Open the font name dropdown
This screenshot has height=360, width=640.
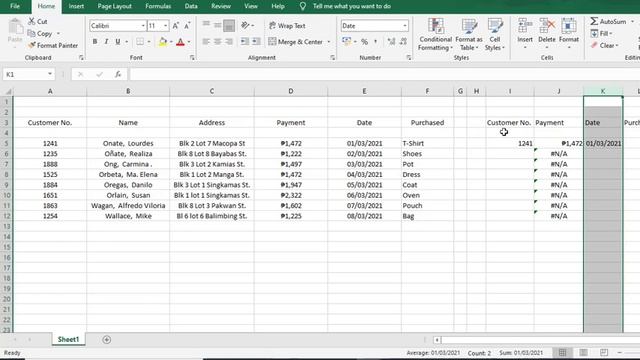point(143,26)
